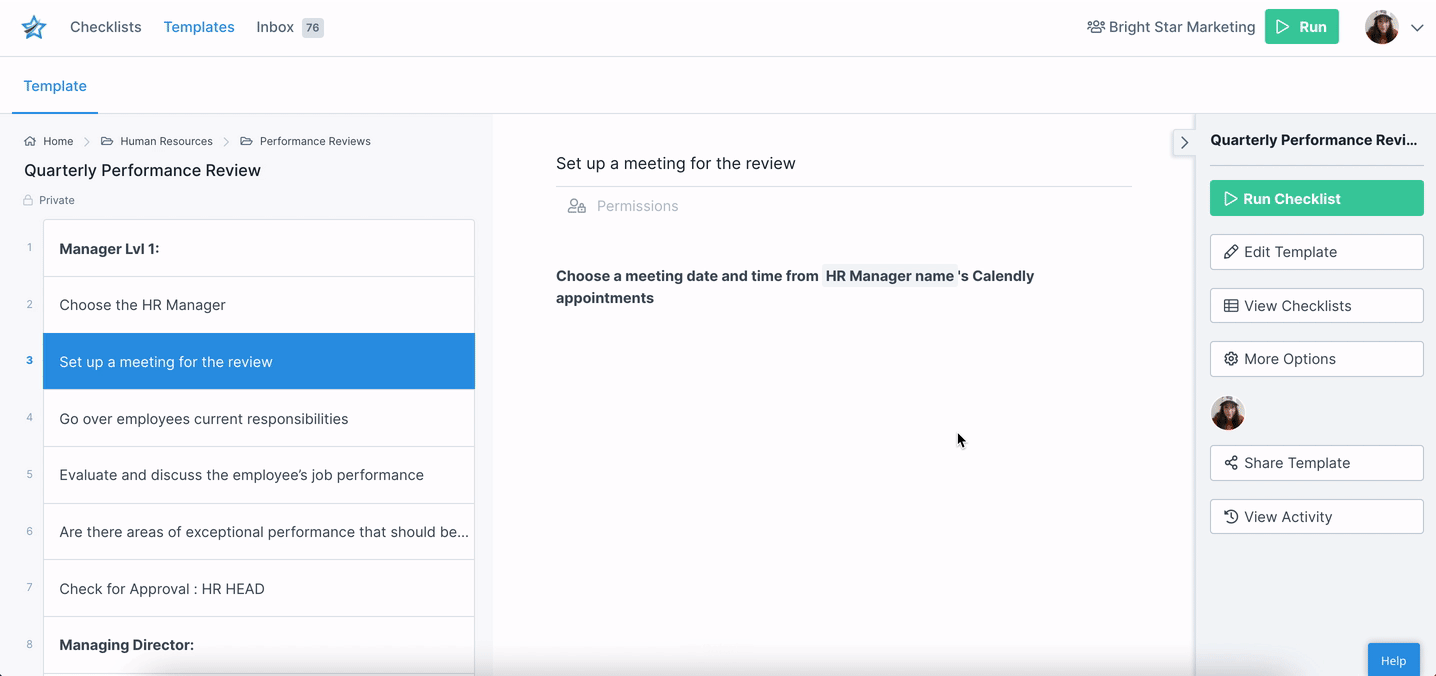1436x676 pixels.
Task: Click the Bright Star Marketing organization icon
Action: point(1095,27)
